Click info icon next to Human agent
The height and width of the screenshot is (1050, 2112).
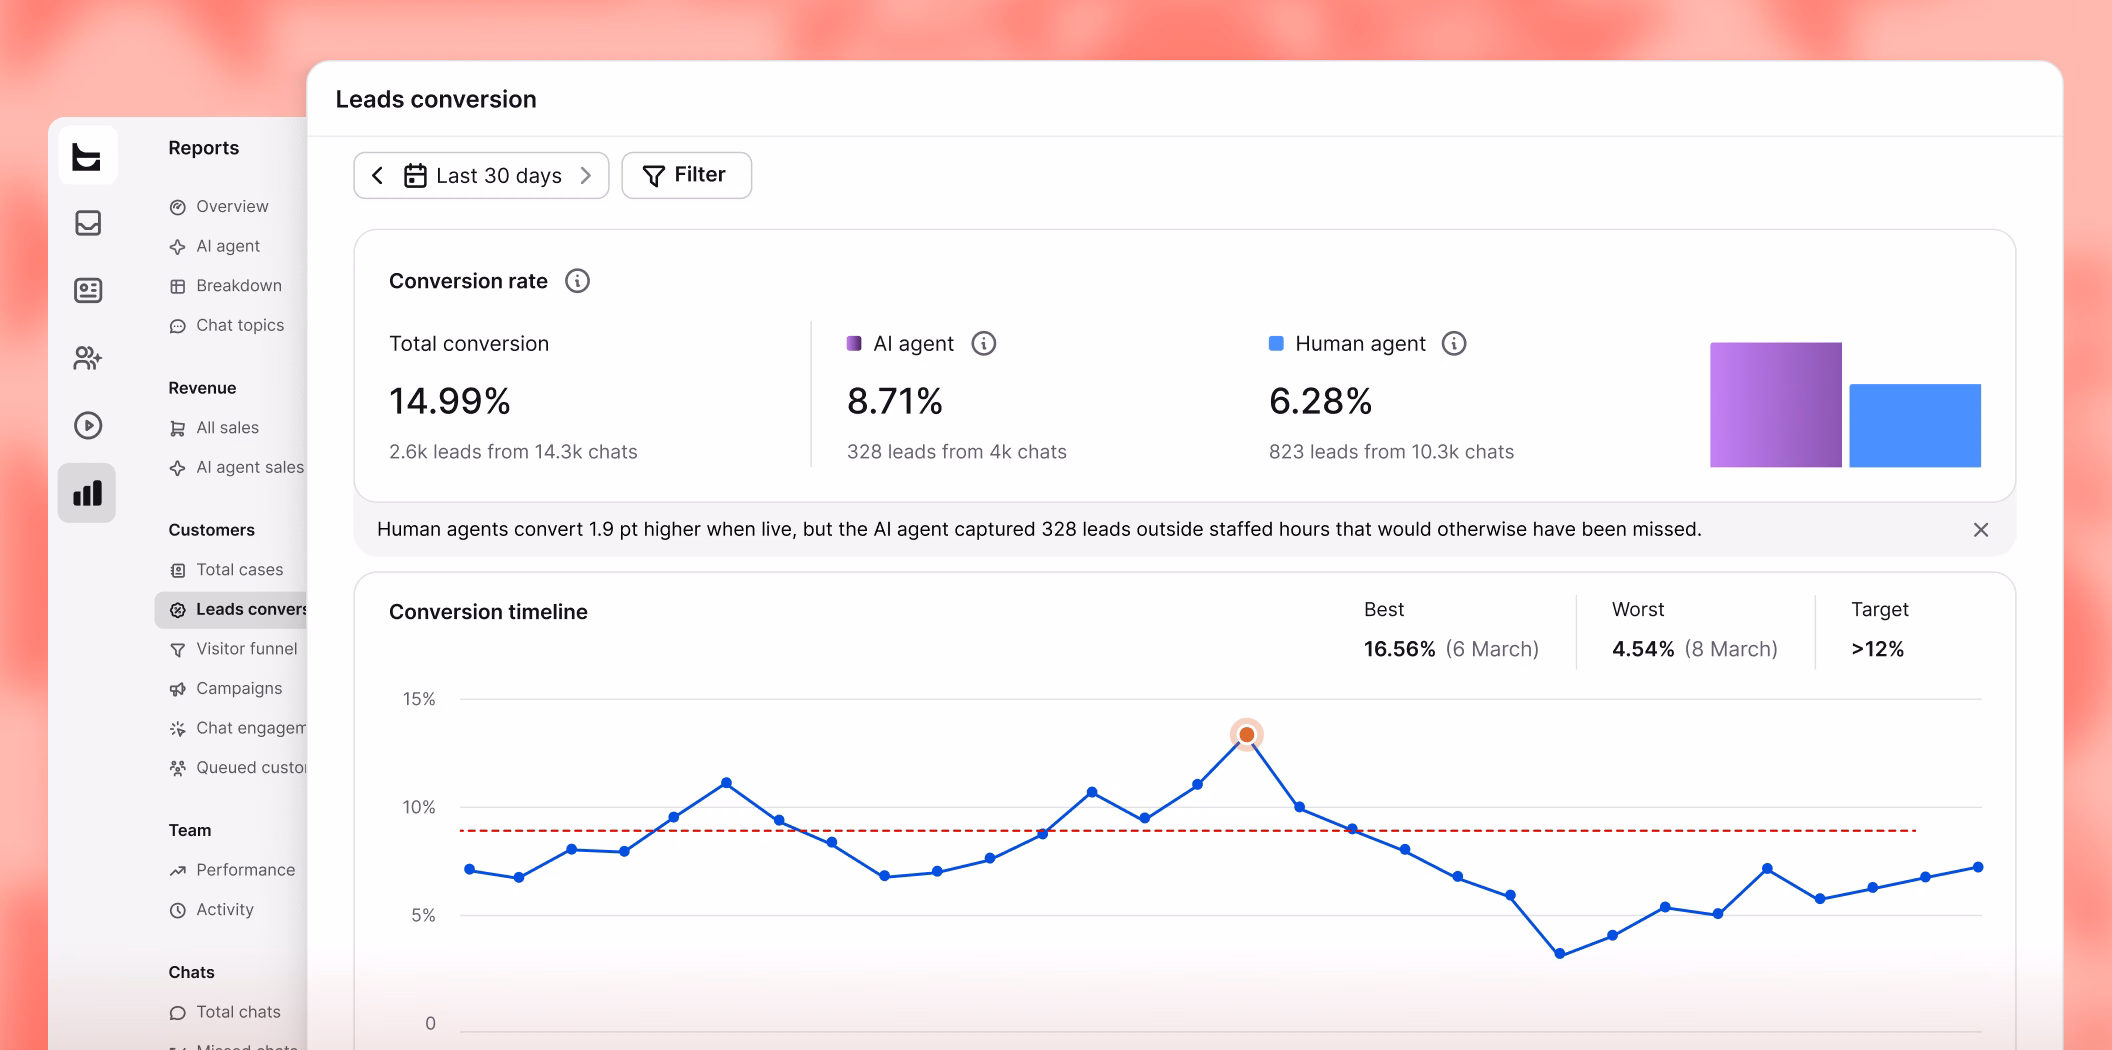pyautogui.click(x=1454, y=344)
